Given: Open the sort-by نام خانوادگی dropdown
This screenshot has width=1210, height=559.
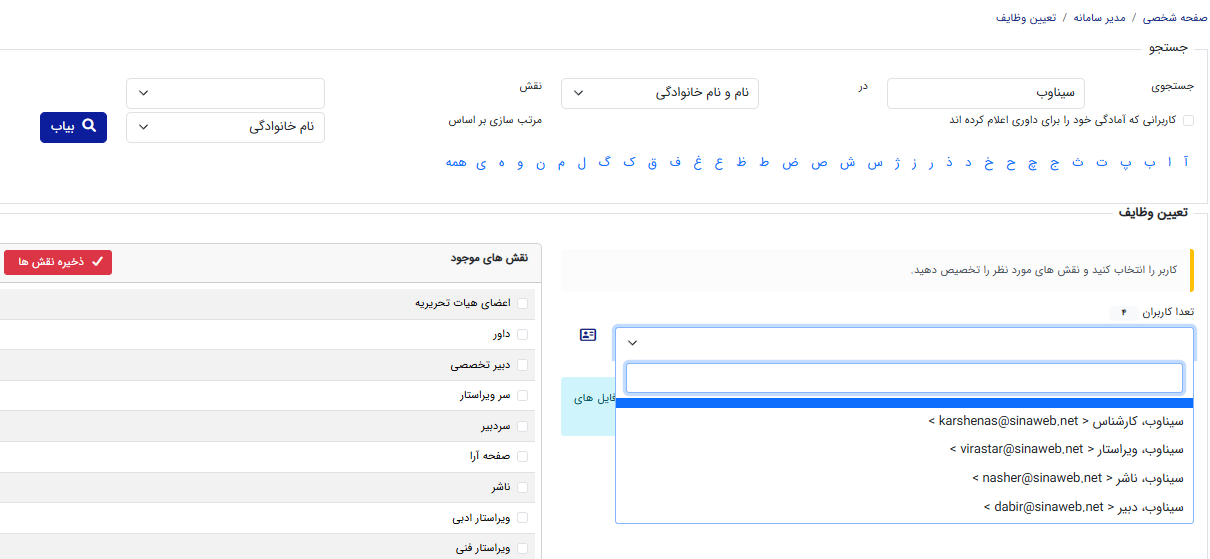Looking at the screenshot, I should 225,127.
